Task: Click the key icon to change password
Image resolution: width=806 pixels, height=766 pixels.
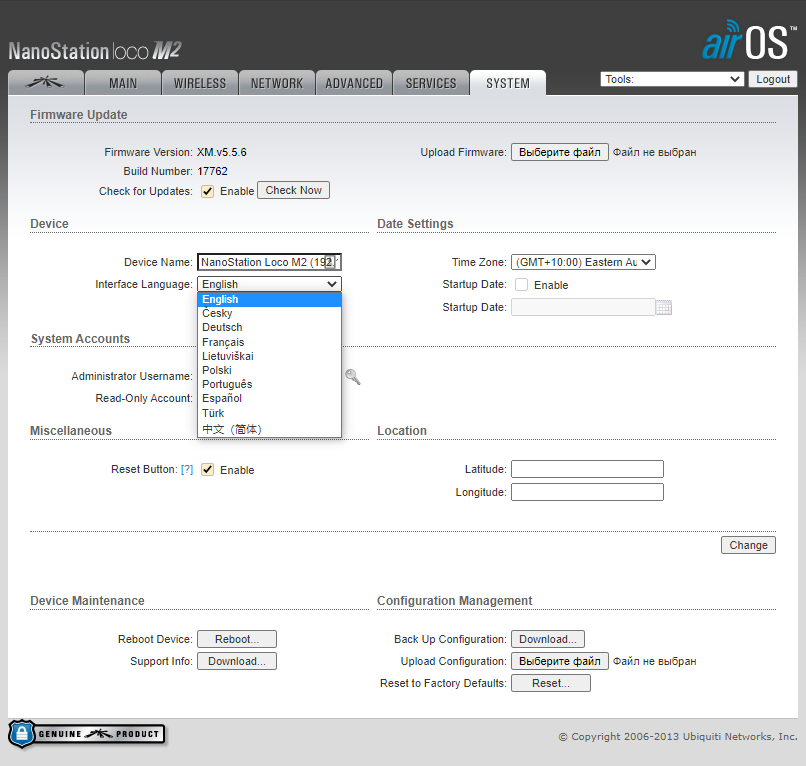Action: click(x=353, y=377)
